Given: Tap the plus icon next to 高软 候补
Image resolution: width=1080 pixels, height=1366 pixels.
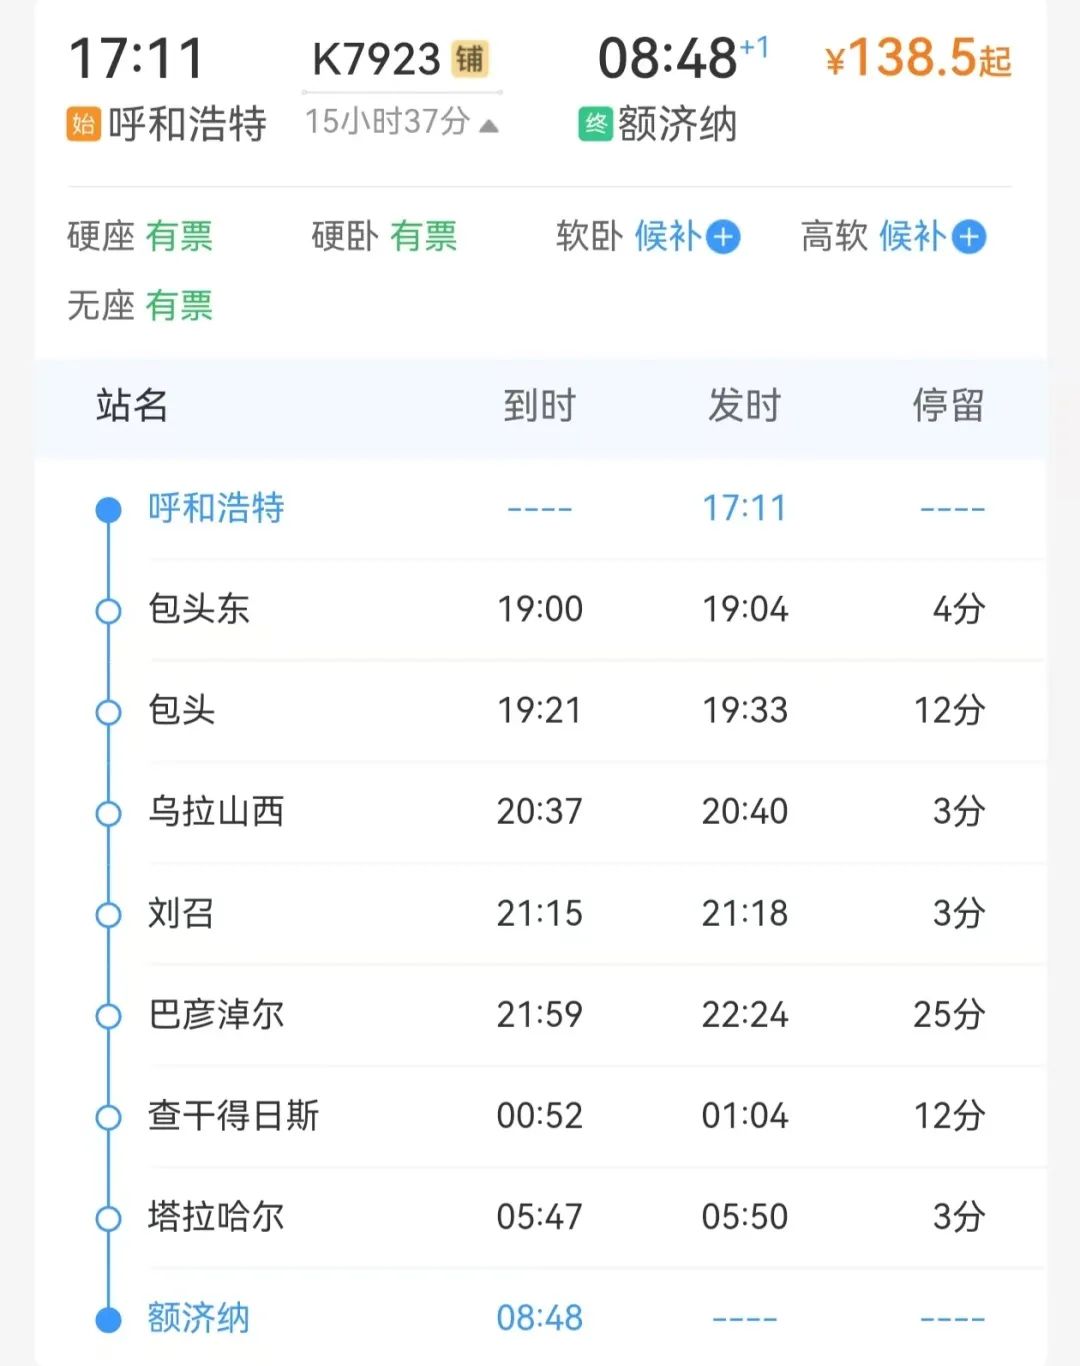Looking at the screenshot, I should (x=968, y=237).
